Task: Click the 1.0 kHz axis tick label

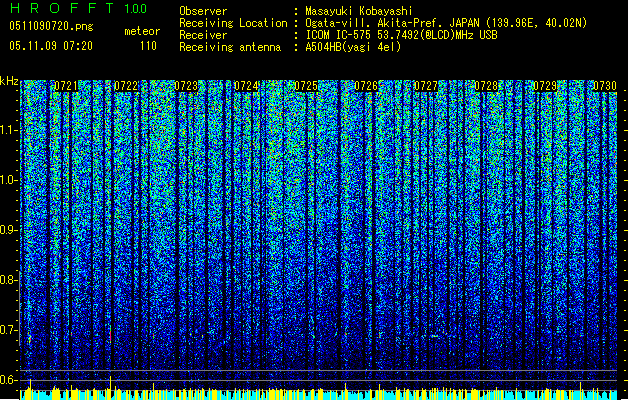Action: pyautogui.click(x=9, y=181)
